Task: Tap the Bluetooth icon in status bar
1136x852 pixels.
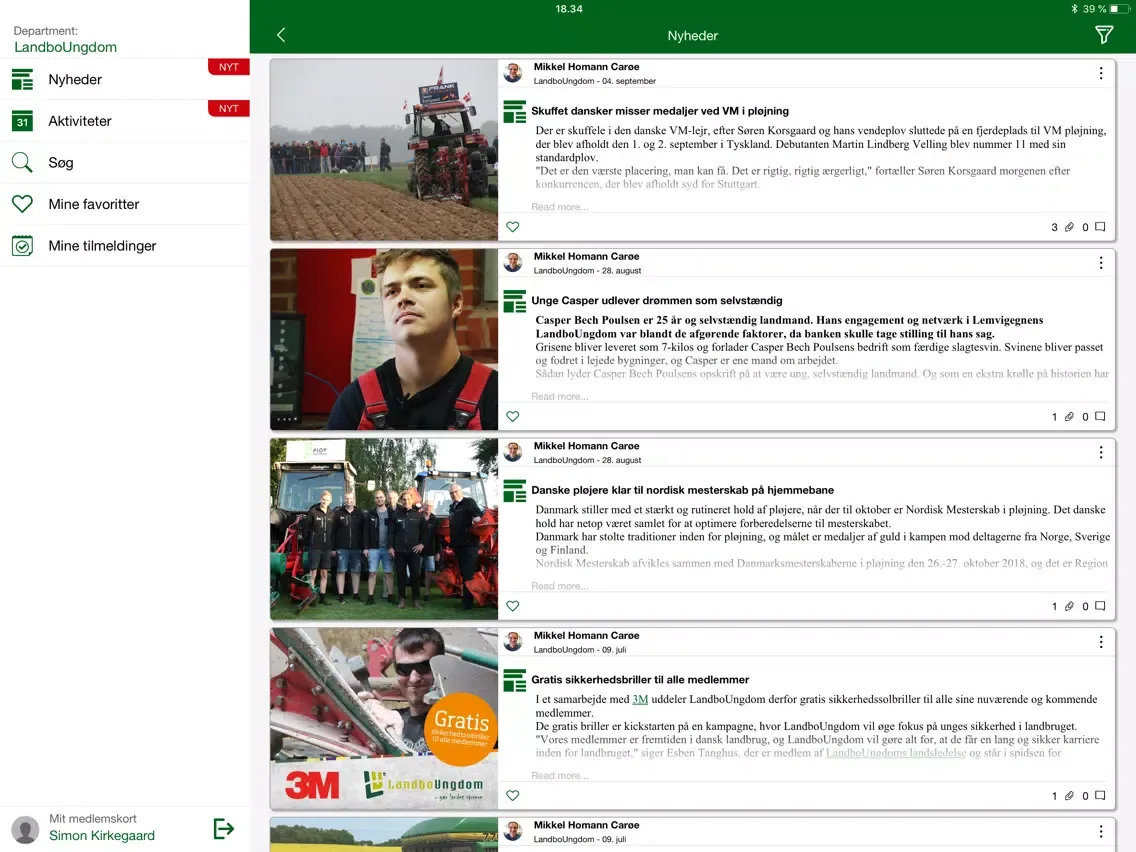Action: pyautogui.click(x=1074, y=9)
